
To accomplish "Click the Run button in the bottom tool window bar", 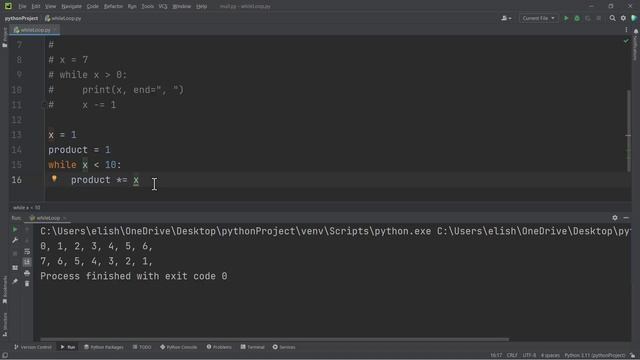I will pos(68,347).
